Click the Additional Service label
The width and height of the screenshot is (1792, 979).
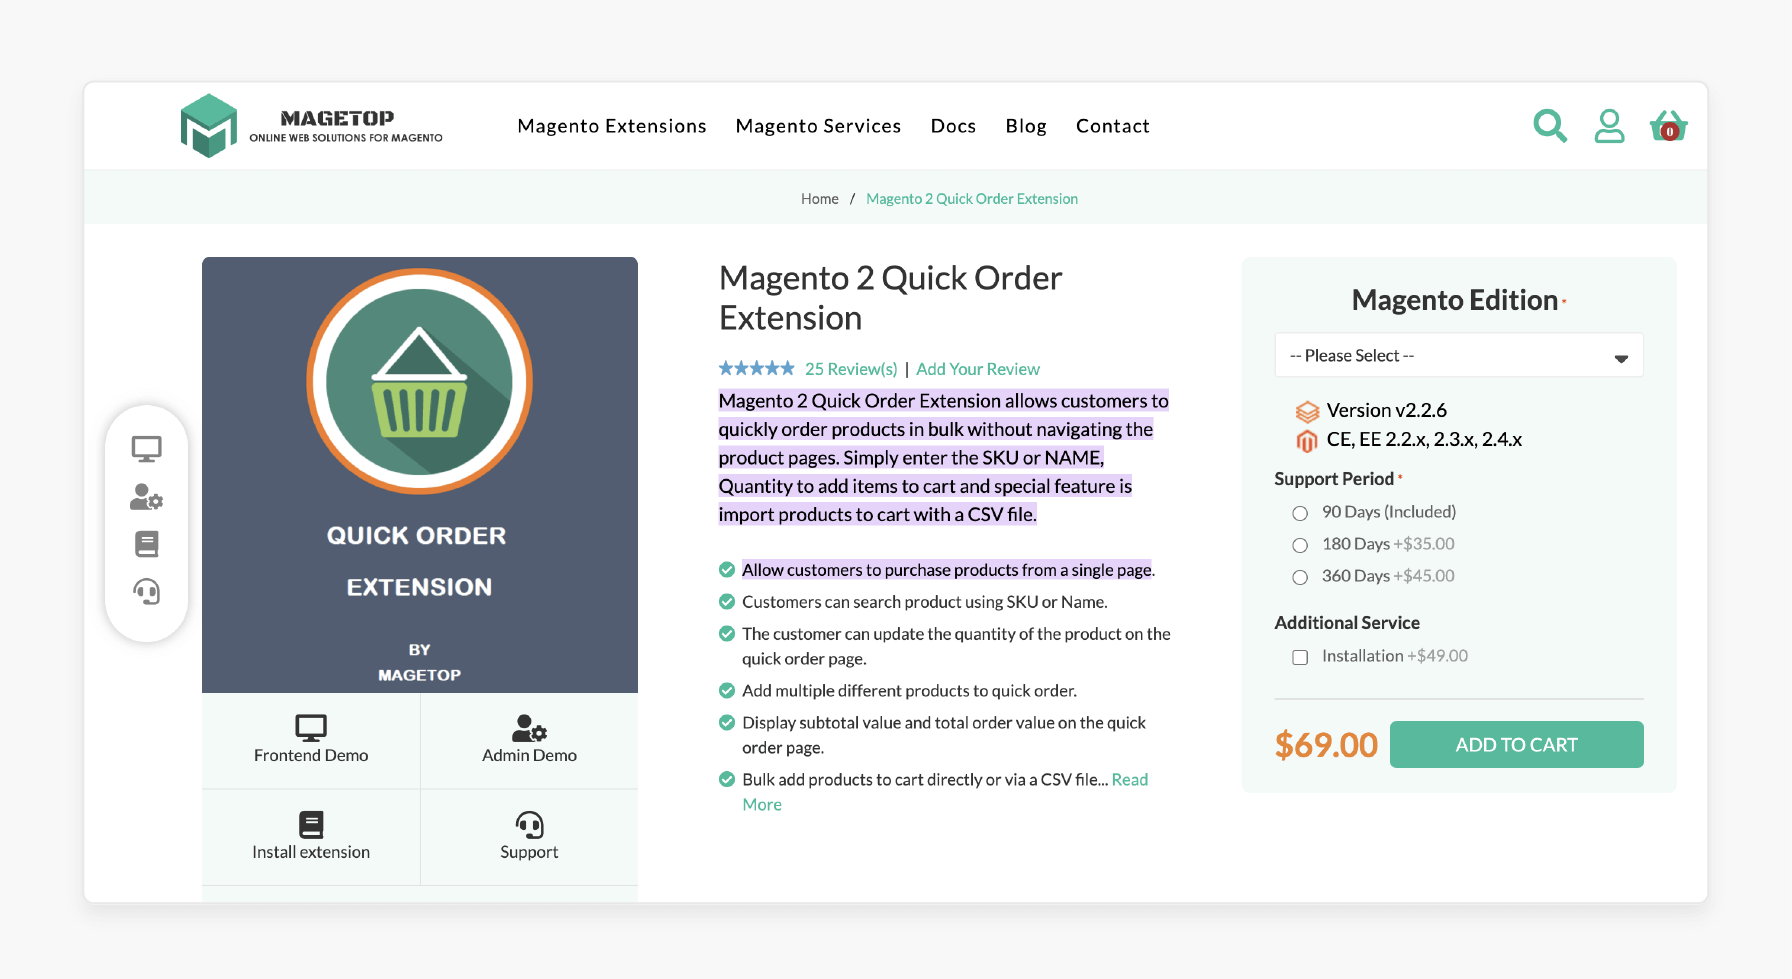click(1347, 623)
